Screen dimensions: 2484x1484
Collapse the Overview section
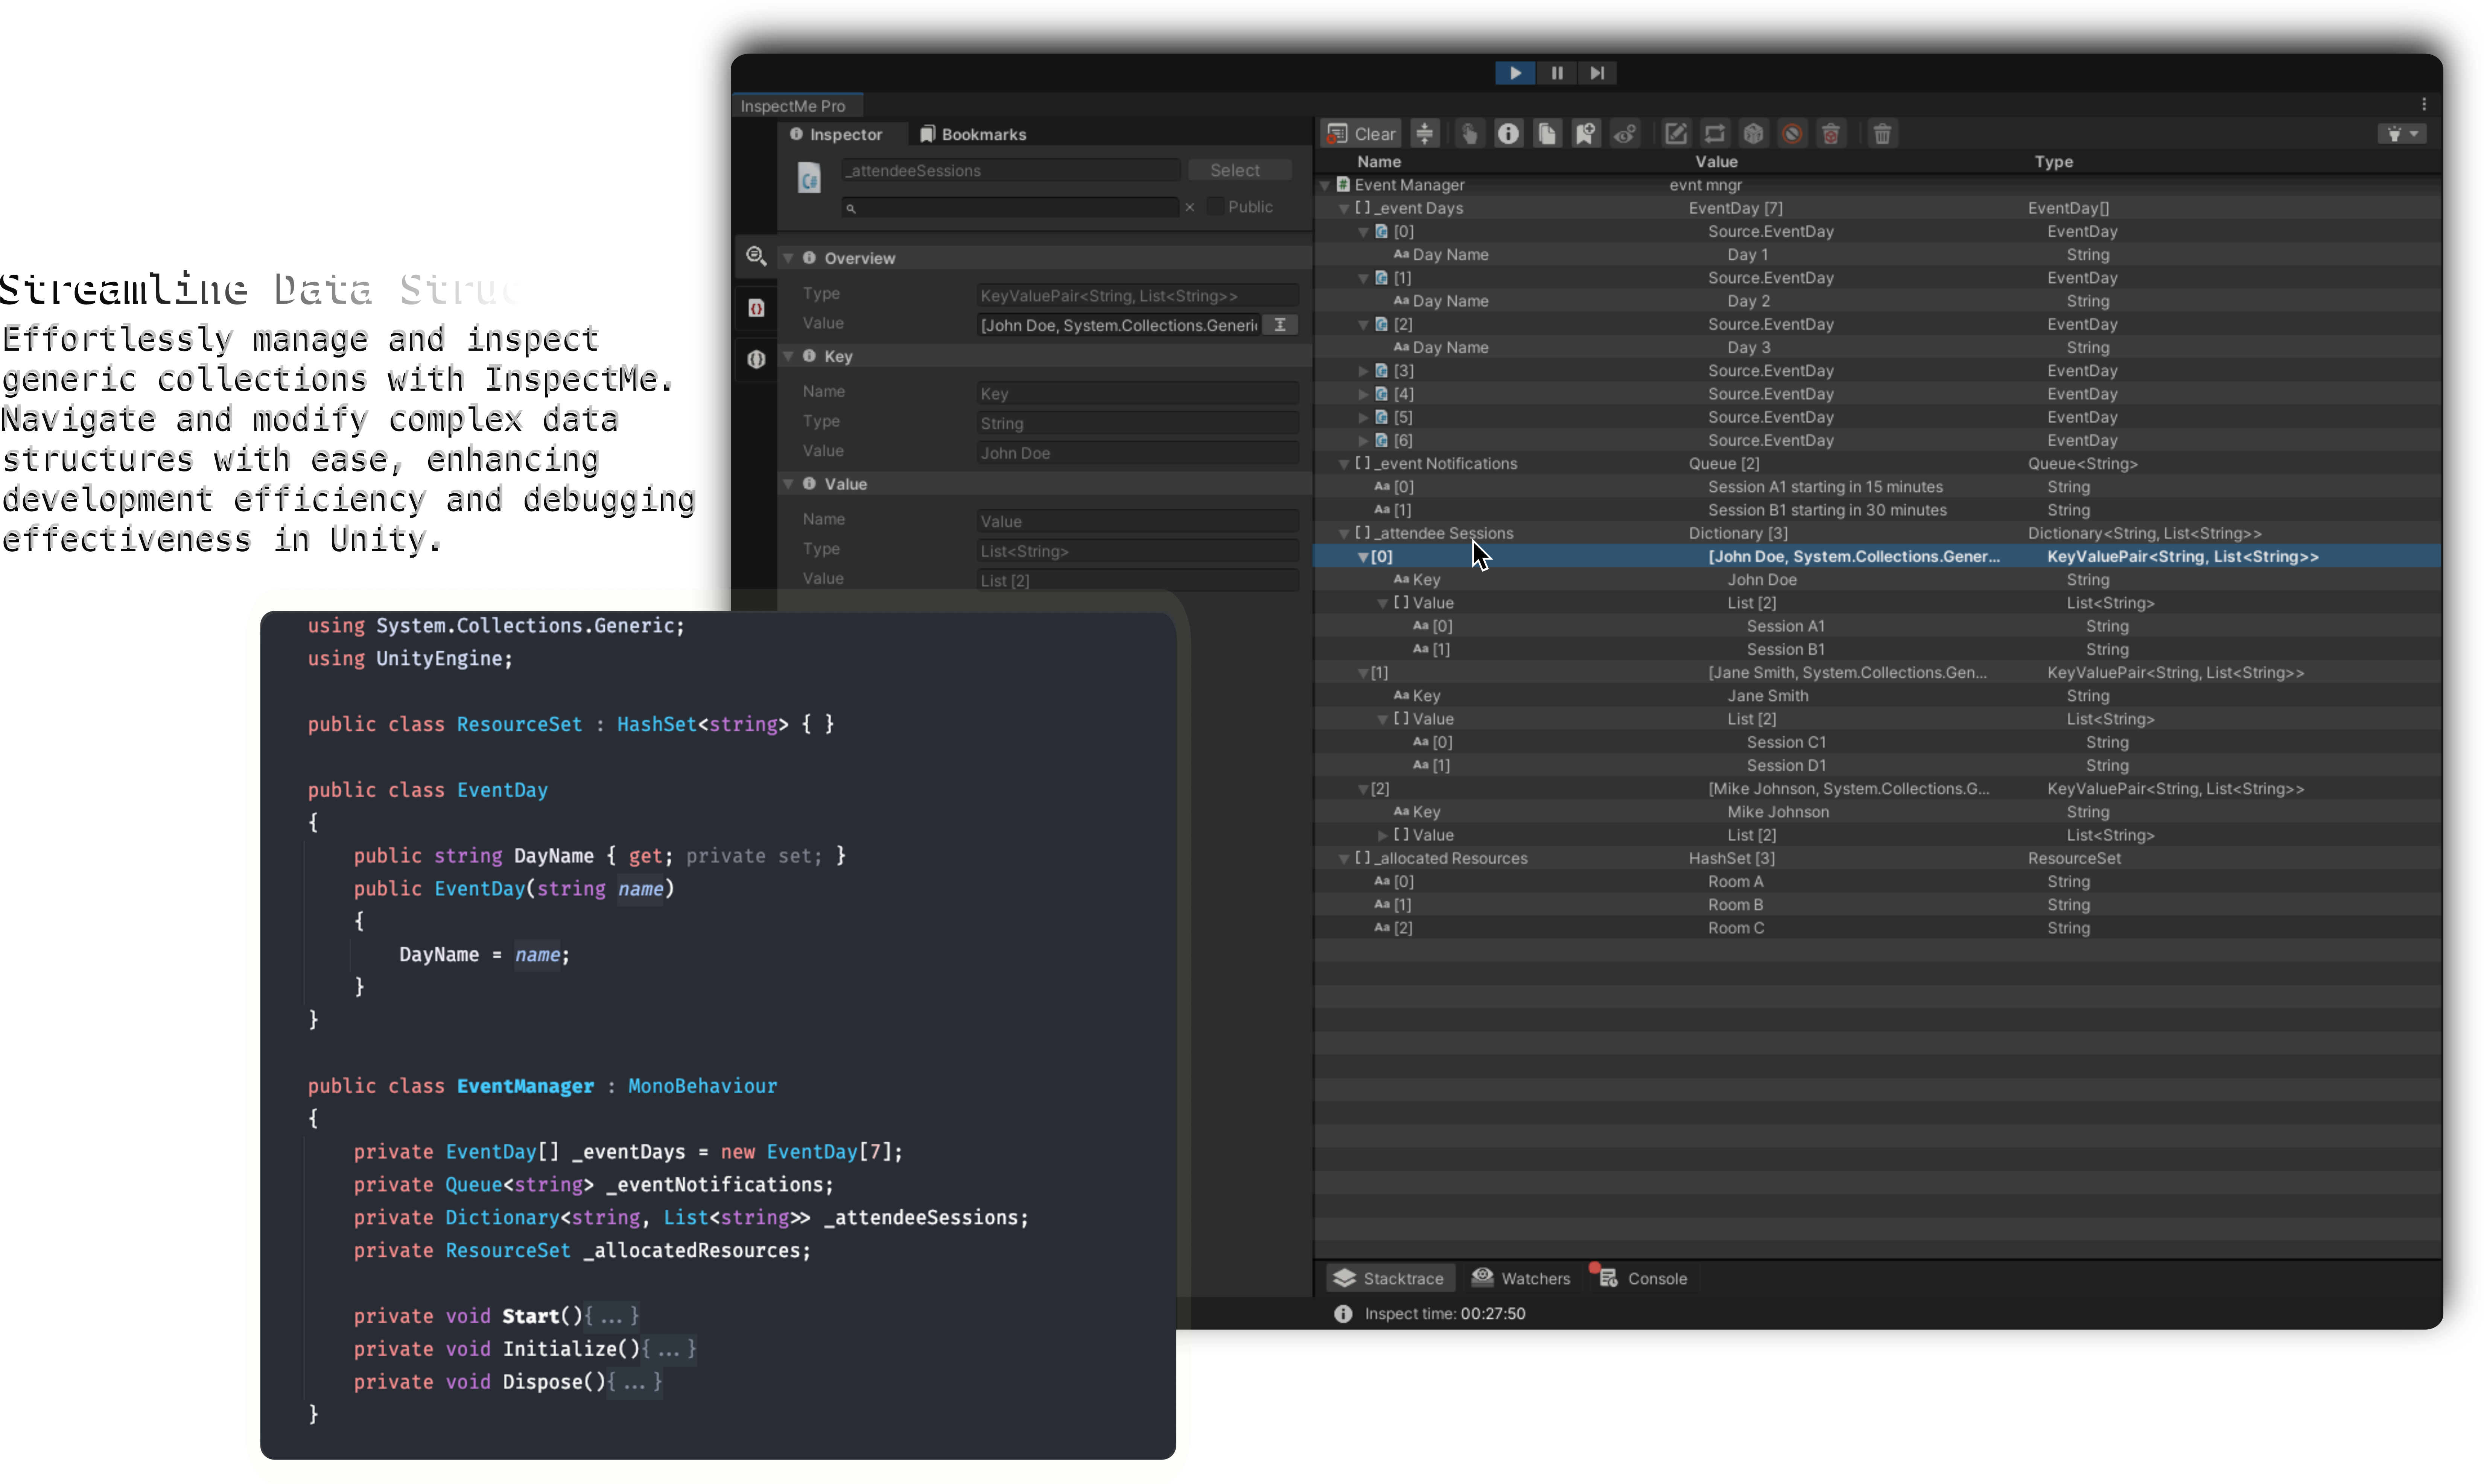tap(788, 258)
